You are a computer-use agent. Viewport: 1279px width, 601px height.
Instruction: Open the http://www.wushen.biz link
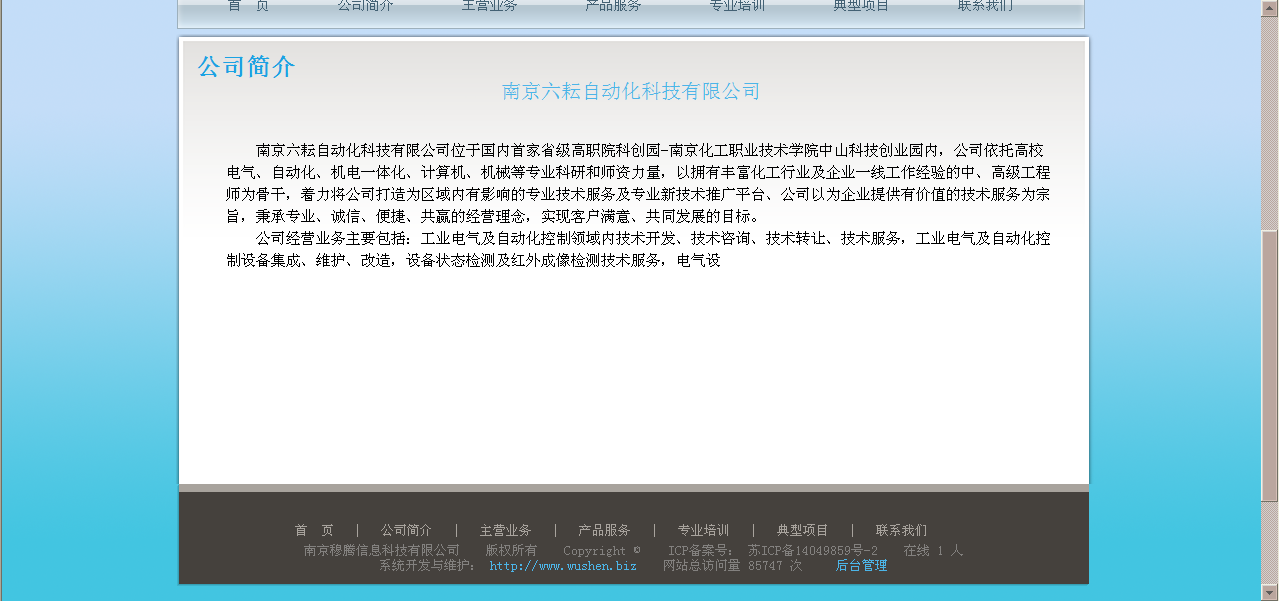coord(563,566)
